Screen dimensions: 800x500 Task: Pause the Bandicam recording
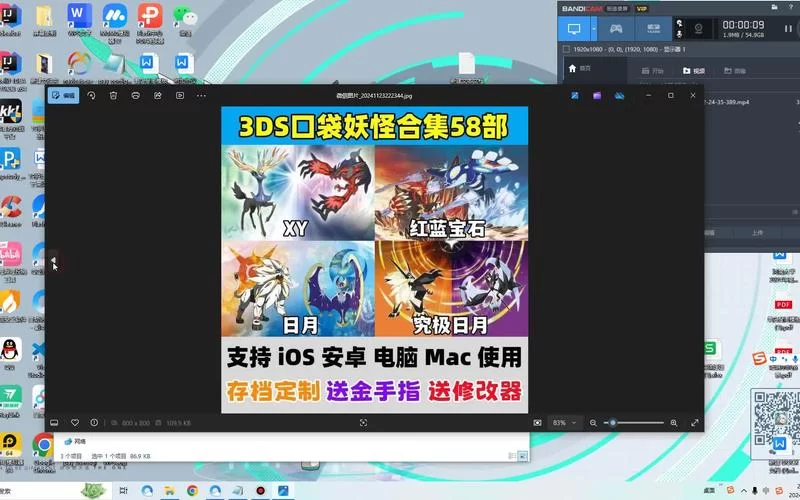pyautogui.click(x=788, y=29)
